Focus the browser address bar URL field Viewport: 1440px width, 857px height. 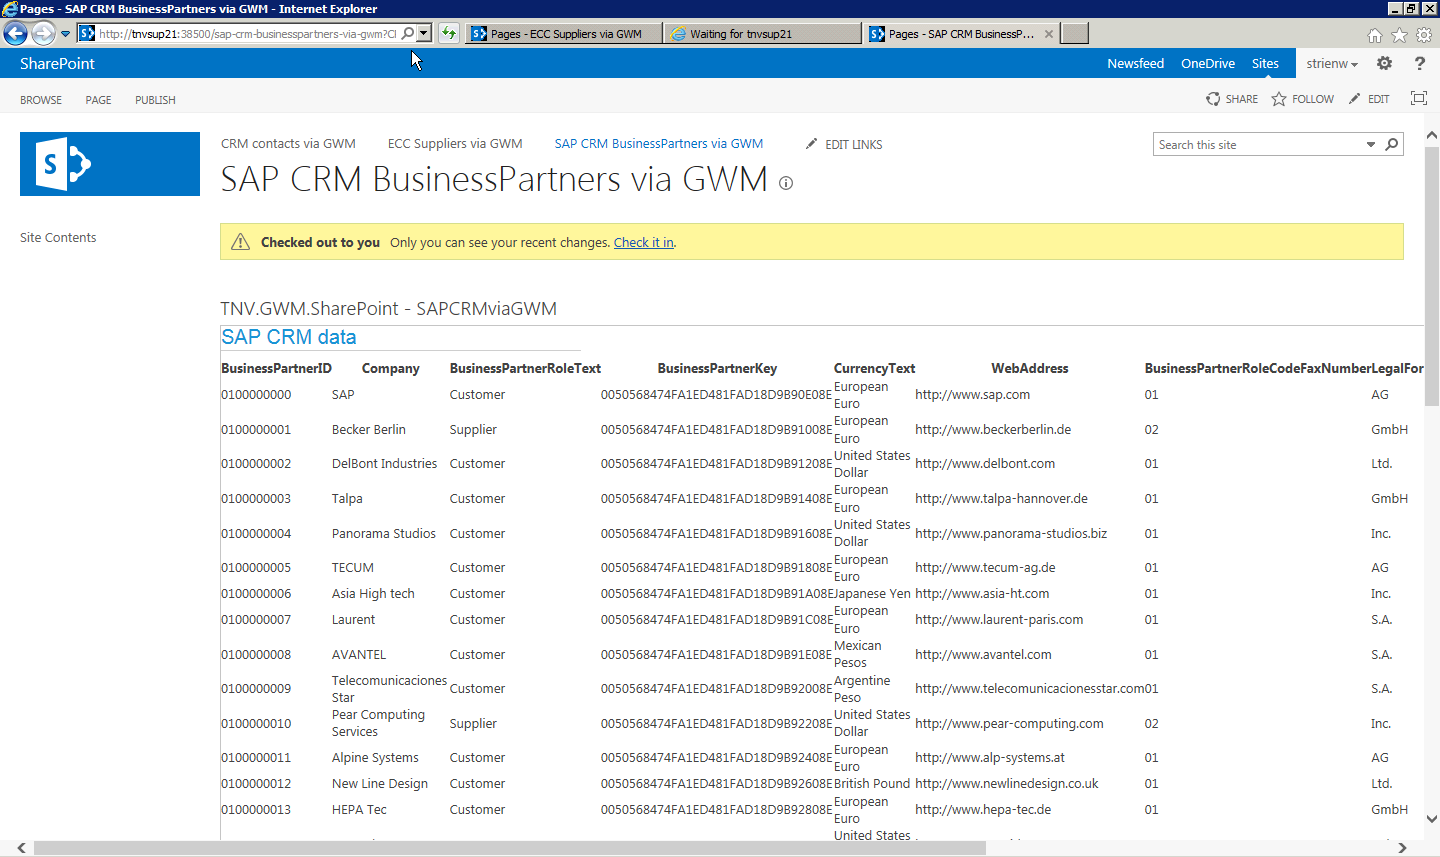point(247,33)
